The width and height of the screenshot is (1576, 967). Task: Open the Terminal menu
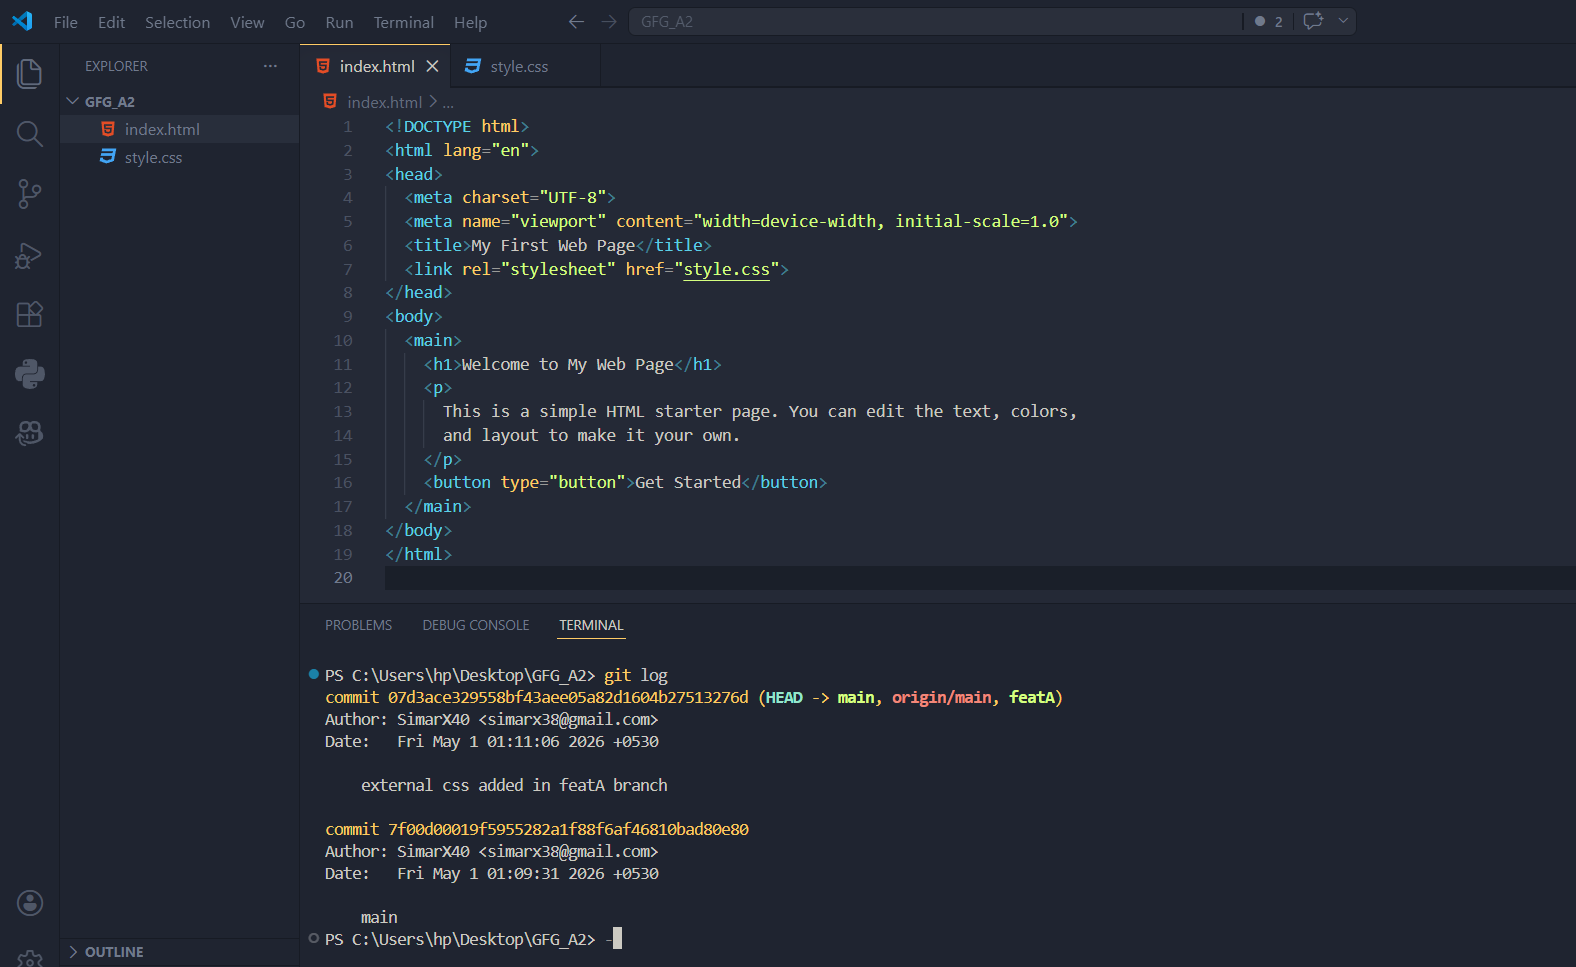pyautogui.click(x=403, y=22)
